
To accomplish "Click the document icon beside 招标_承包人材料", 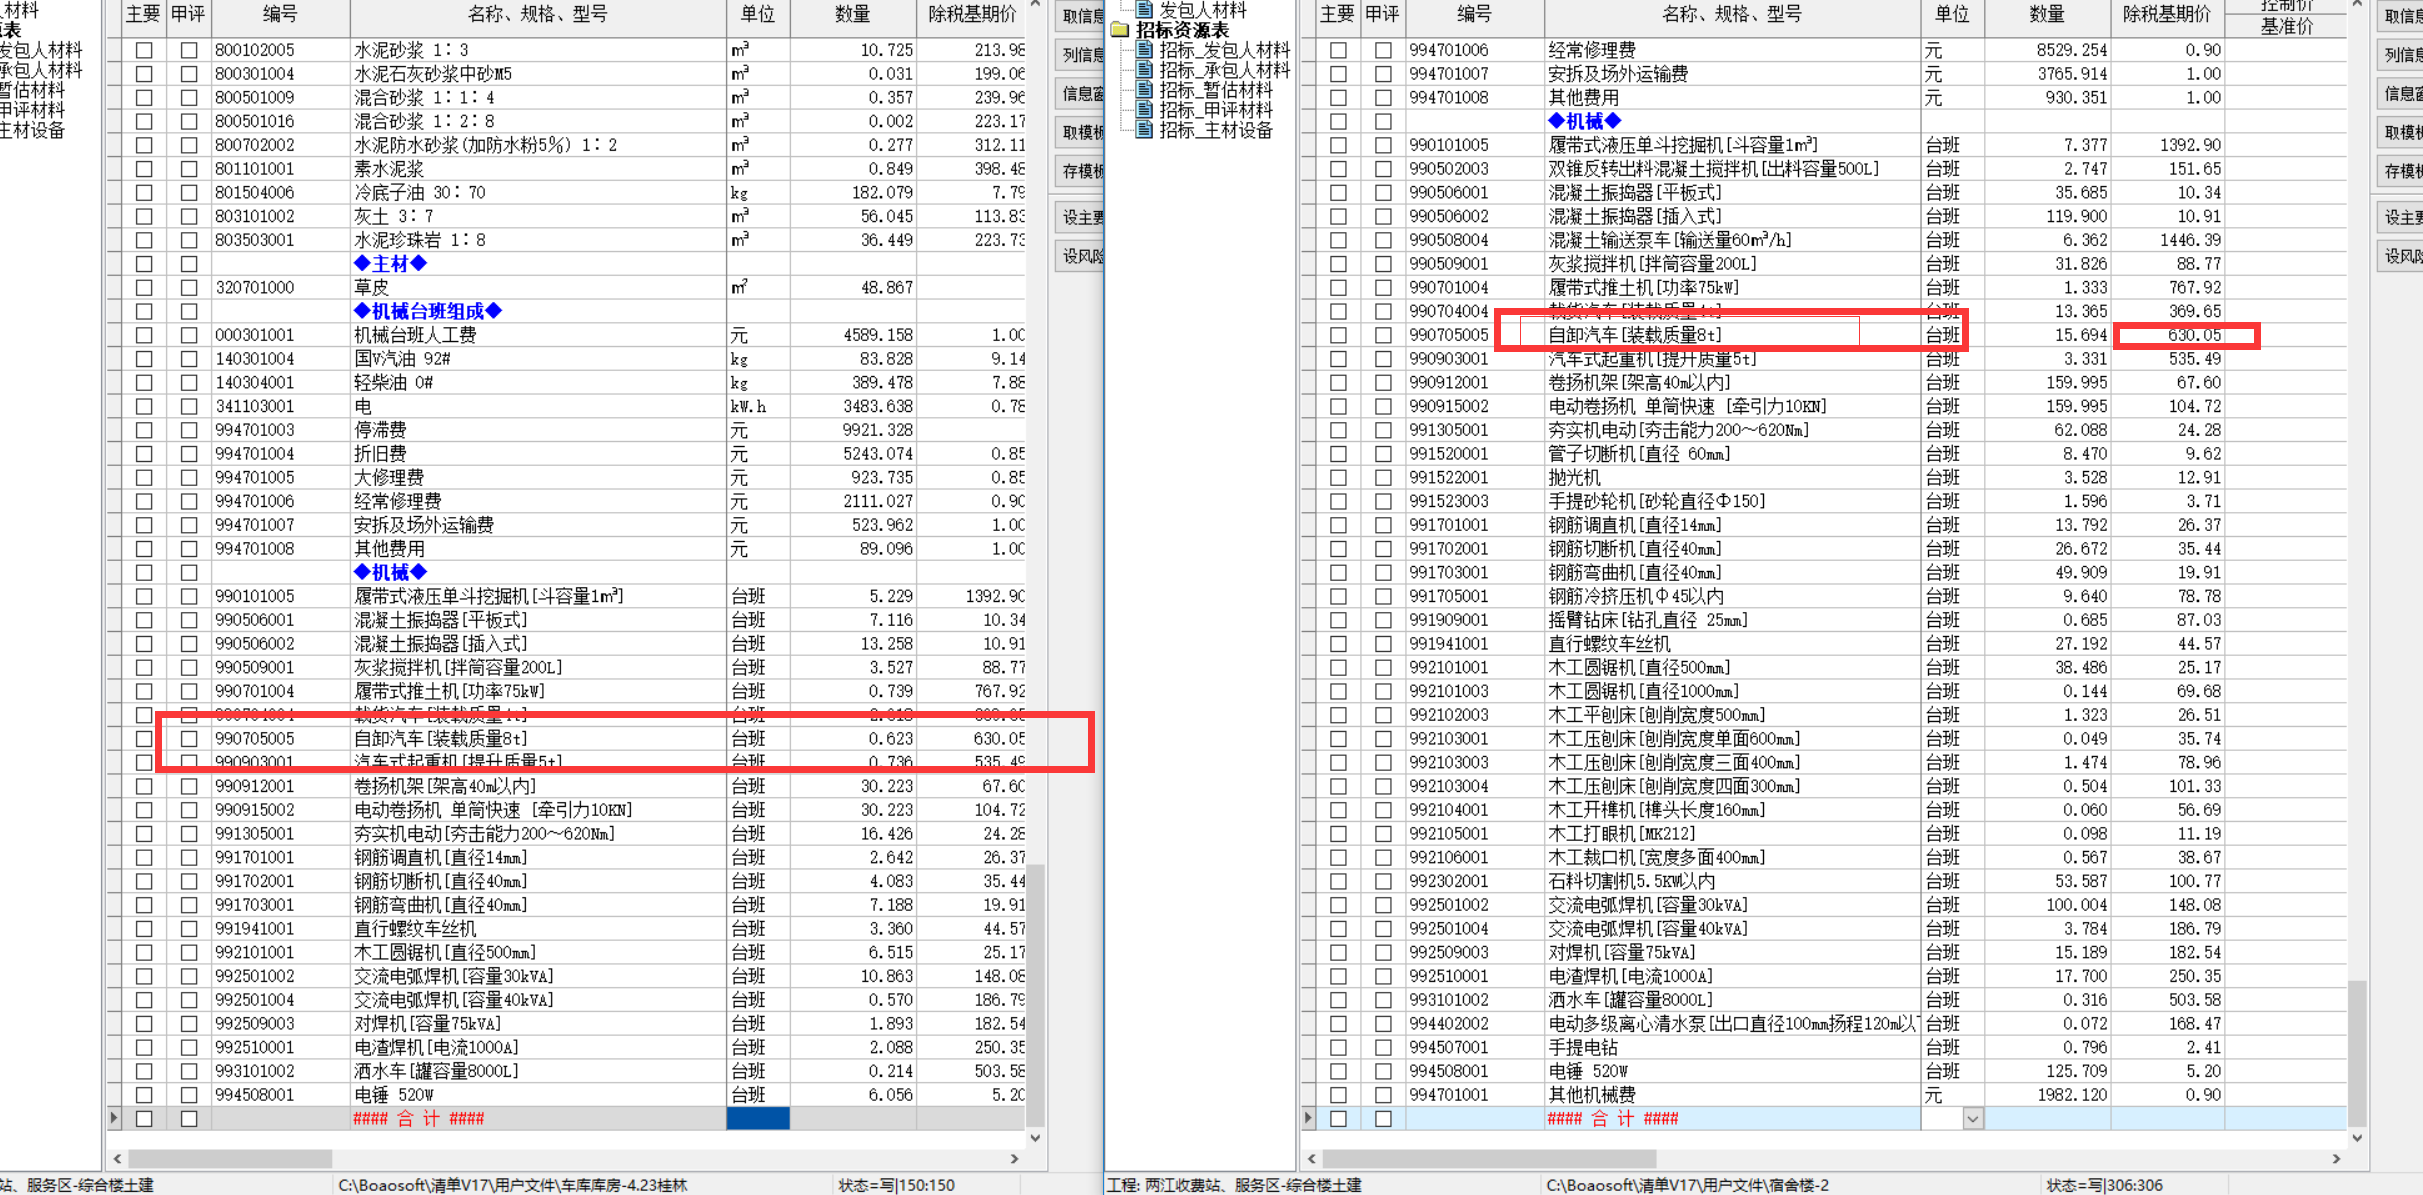I will point(1144,70).
